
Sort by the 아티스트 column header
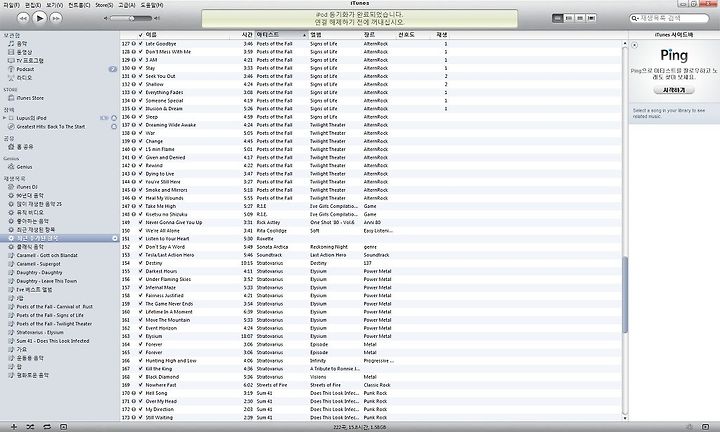(x=281, y=35)
